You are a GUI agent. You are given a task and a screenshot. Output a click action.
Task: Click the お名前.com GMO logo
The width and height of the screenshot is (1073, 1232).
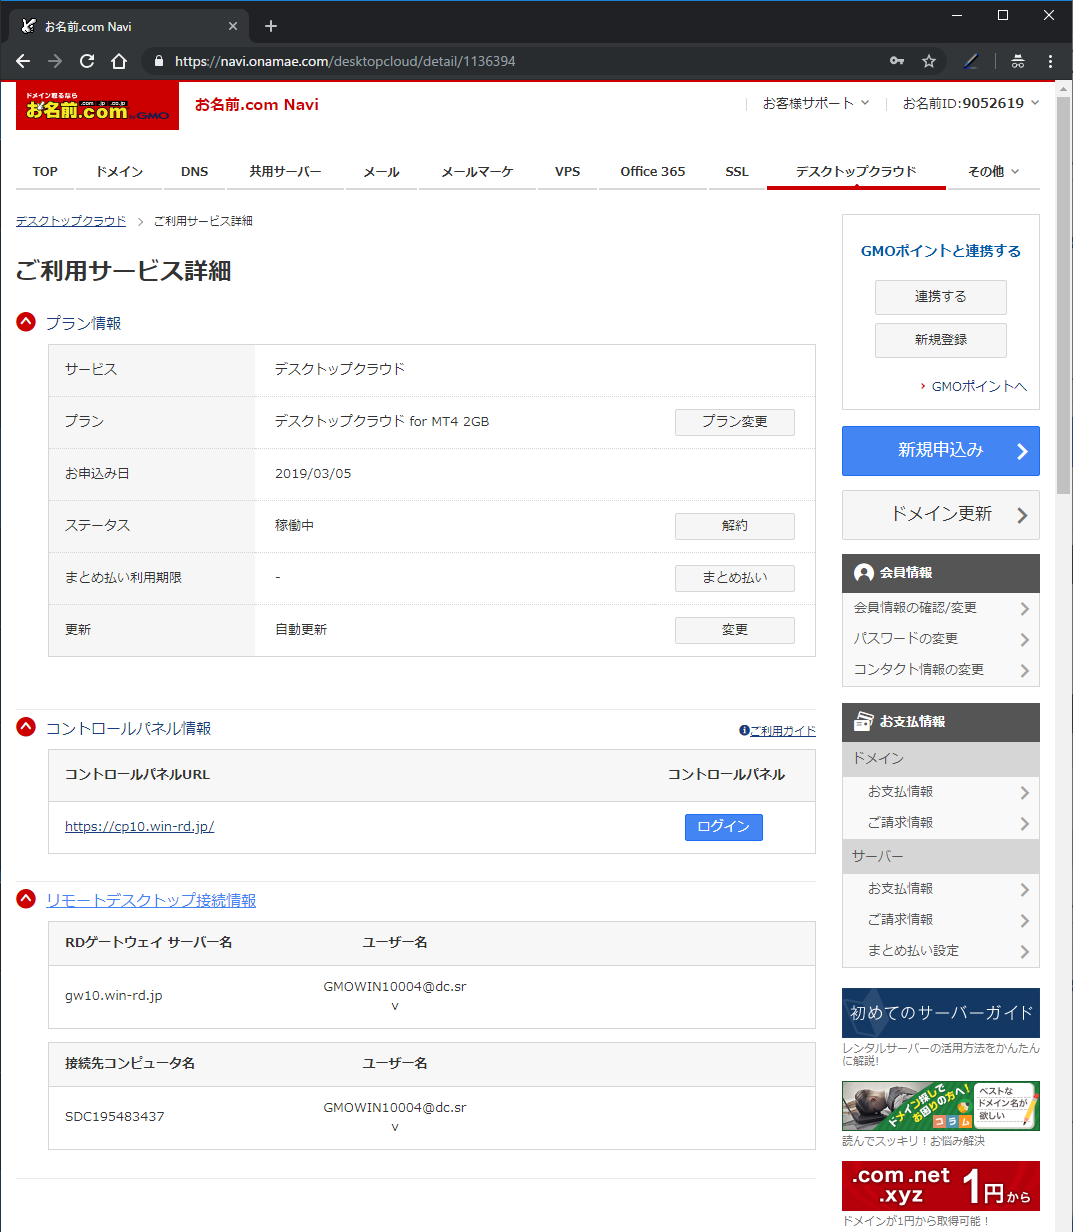click(x=97, y=106)
